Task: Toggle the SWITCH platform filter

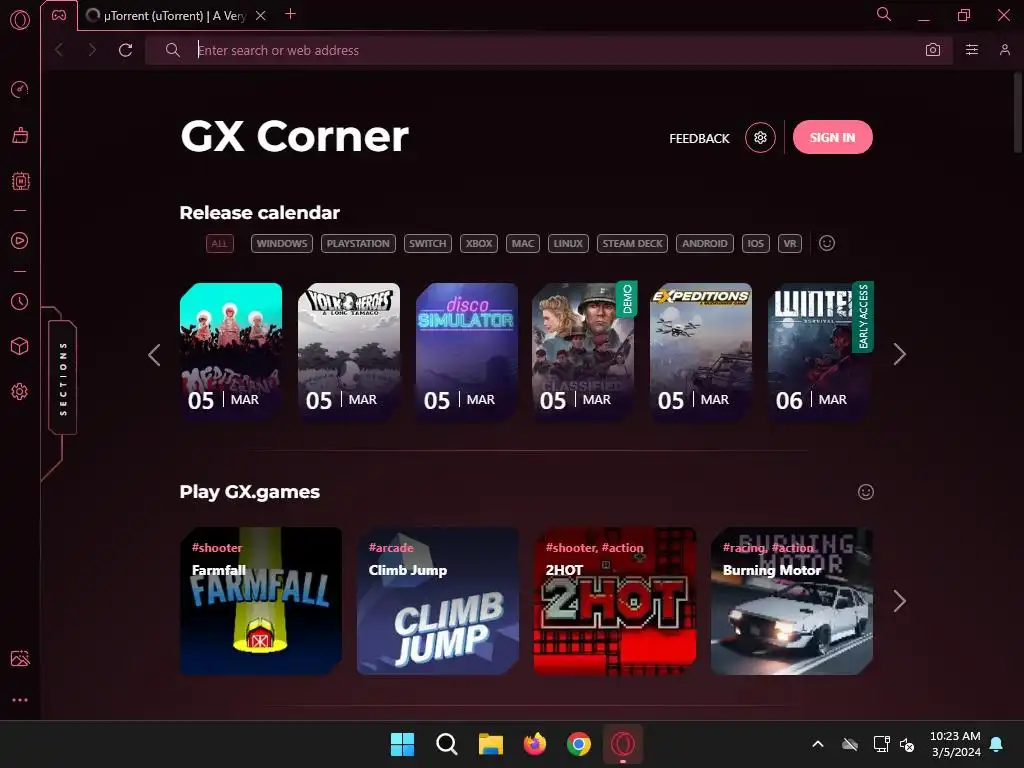Action: click(428, 244)
